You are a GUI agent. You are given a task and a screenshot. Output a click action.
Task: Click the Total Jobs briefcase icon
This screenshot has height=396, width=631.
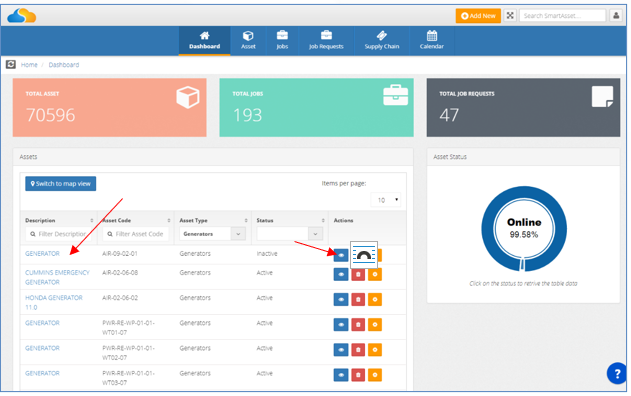point(395,95)
